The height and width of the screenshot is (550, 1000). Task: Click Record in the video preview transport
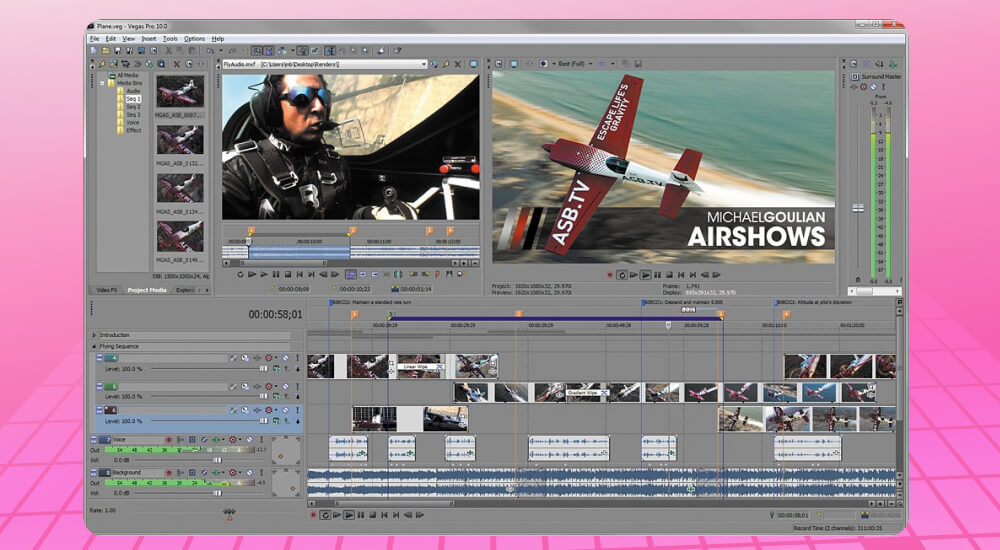pos(610,275)
